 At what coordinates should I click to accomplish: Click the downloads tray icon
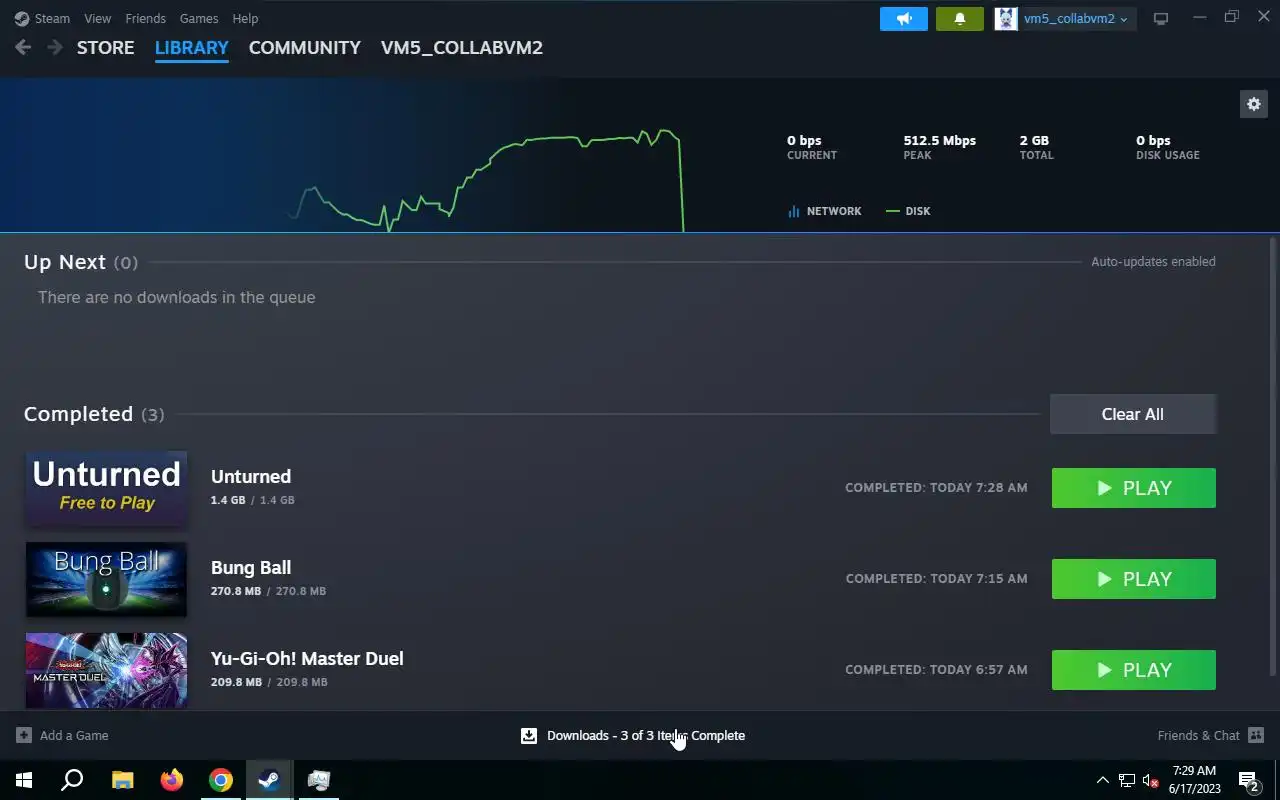coord(529,735)
